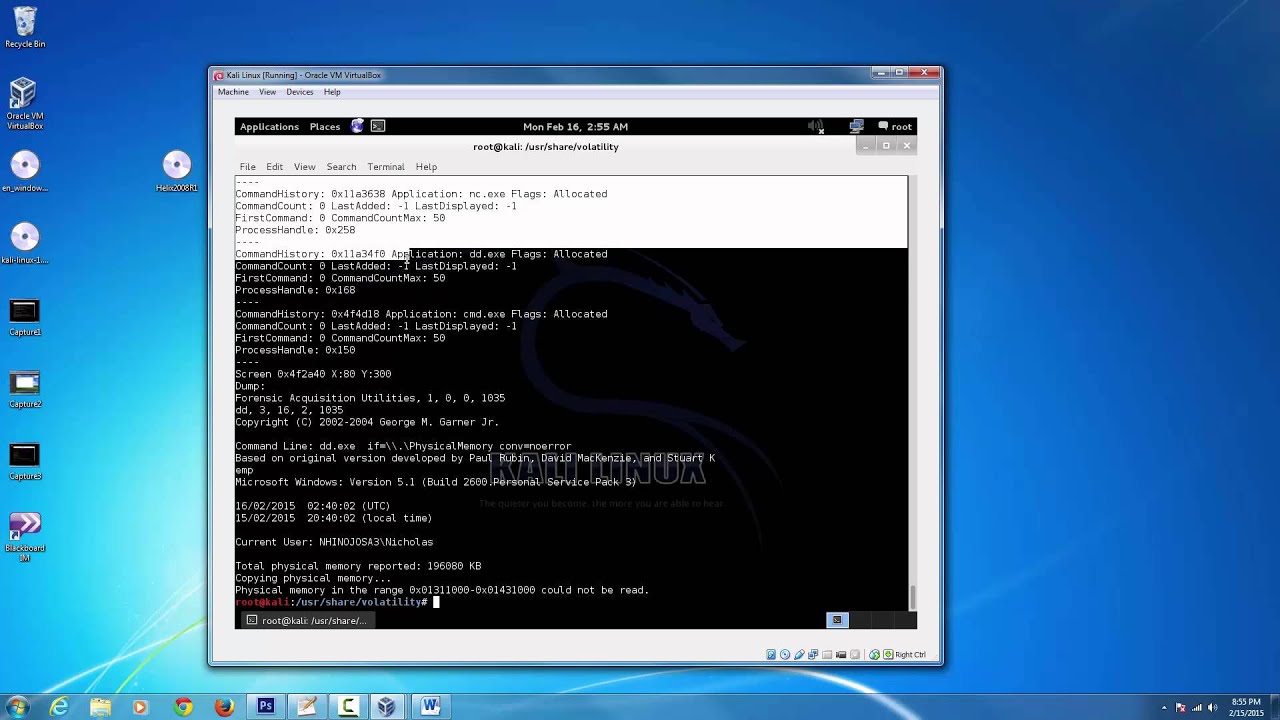Open the Windows Start menu
The width and height of the screenshot is (1280, 720).
17,707
